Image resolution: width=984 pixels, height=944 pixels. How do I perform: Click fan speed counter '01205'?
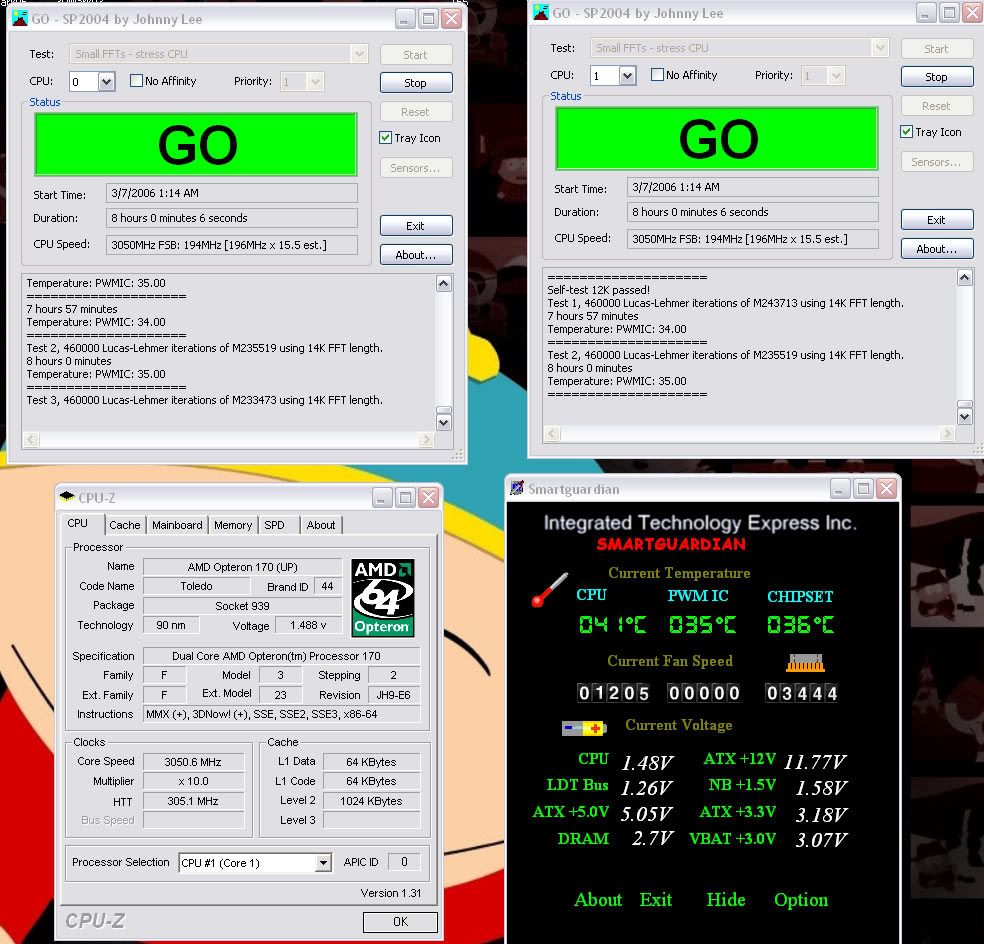coord(613,693)
